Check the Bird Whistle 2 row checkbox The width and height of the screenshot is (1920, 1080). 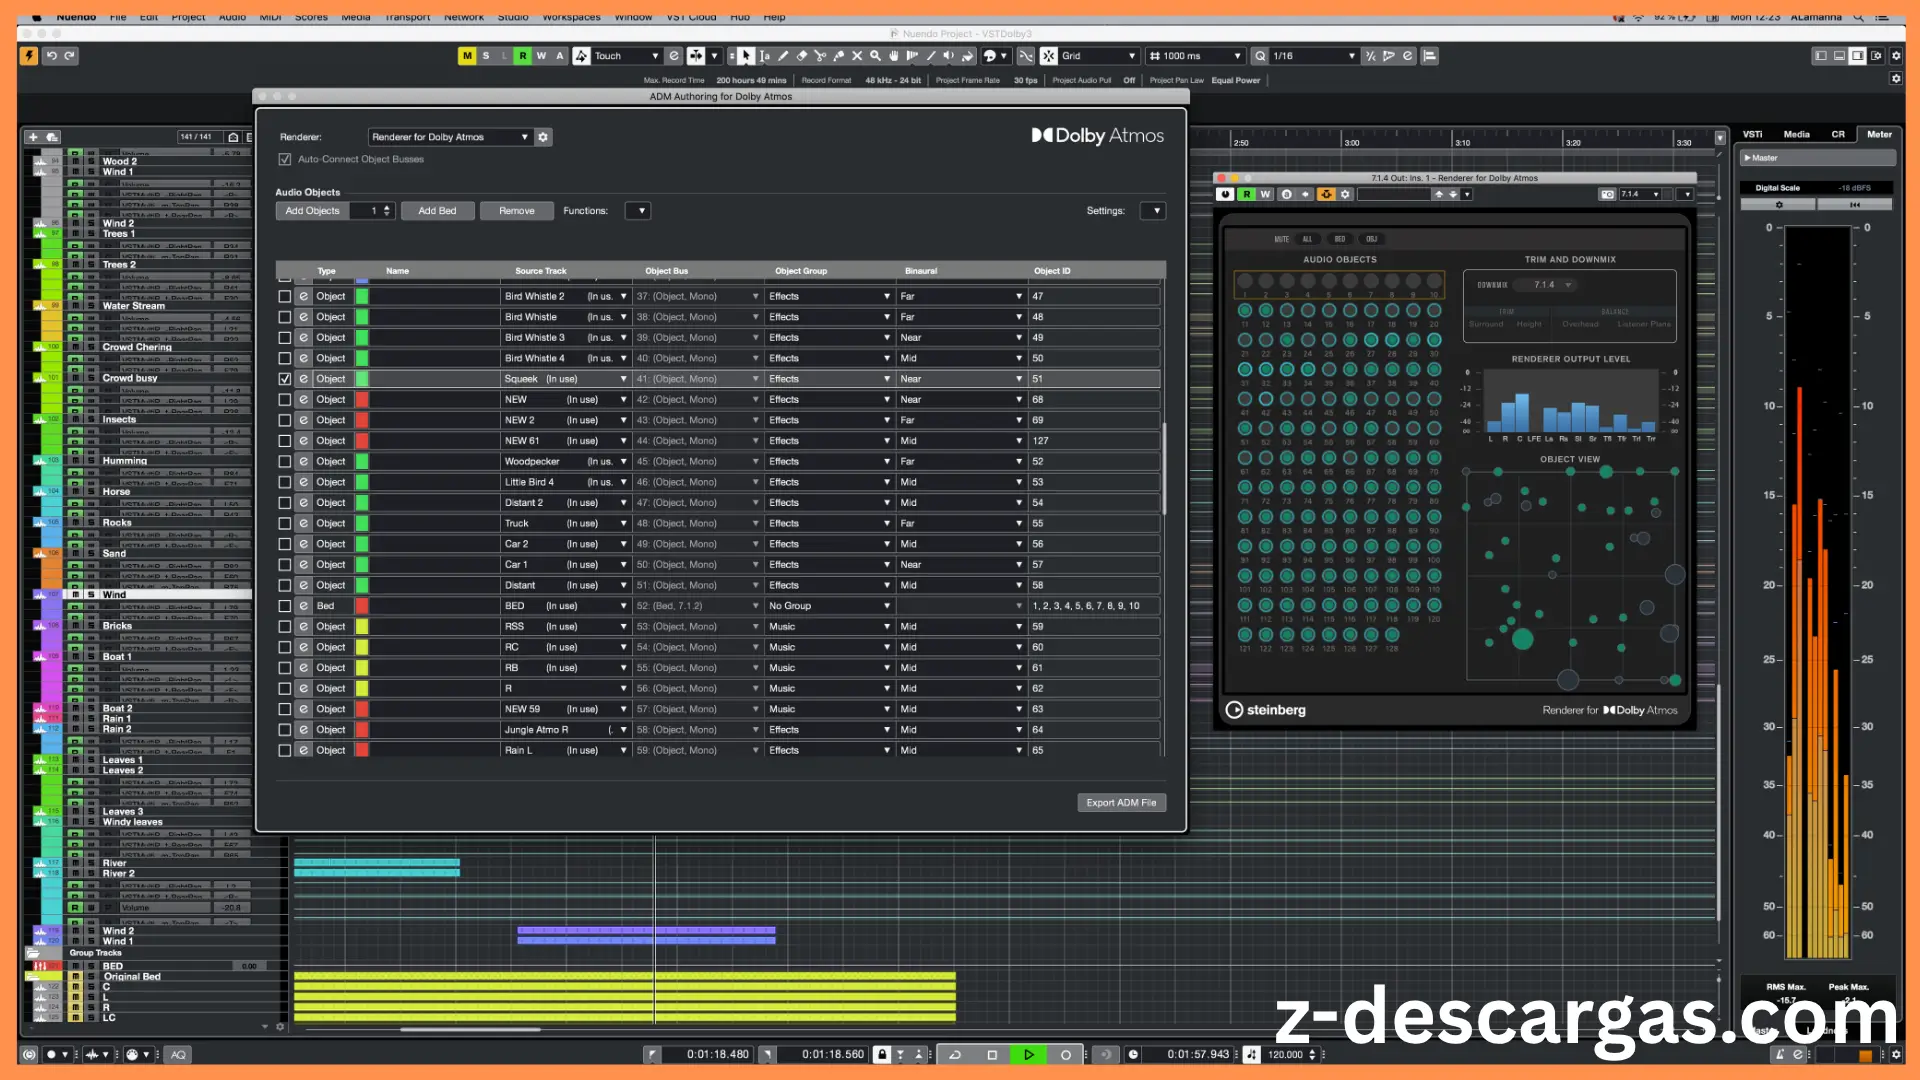tap(285, 296)
